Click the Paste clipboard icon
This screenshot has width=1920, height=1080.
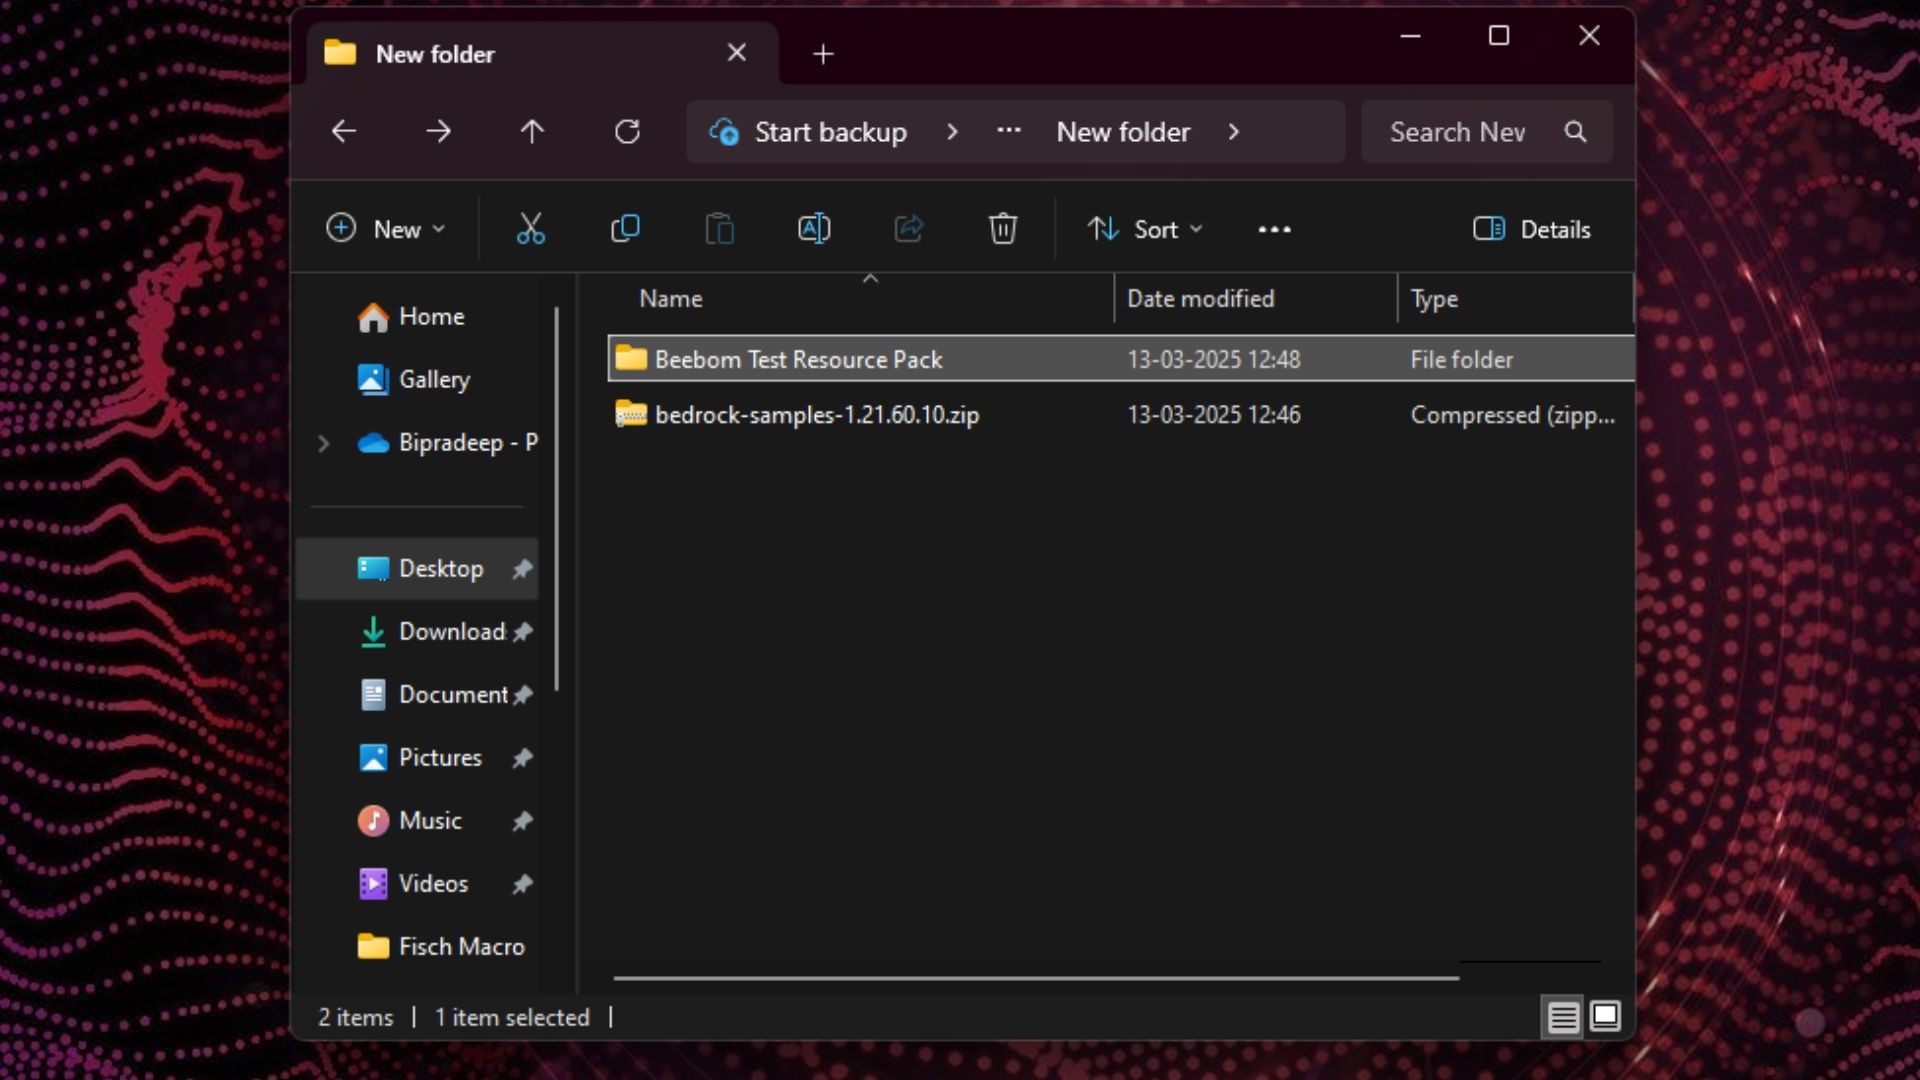[x=719, y=229]
